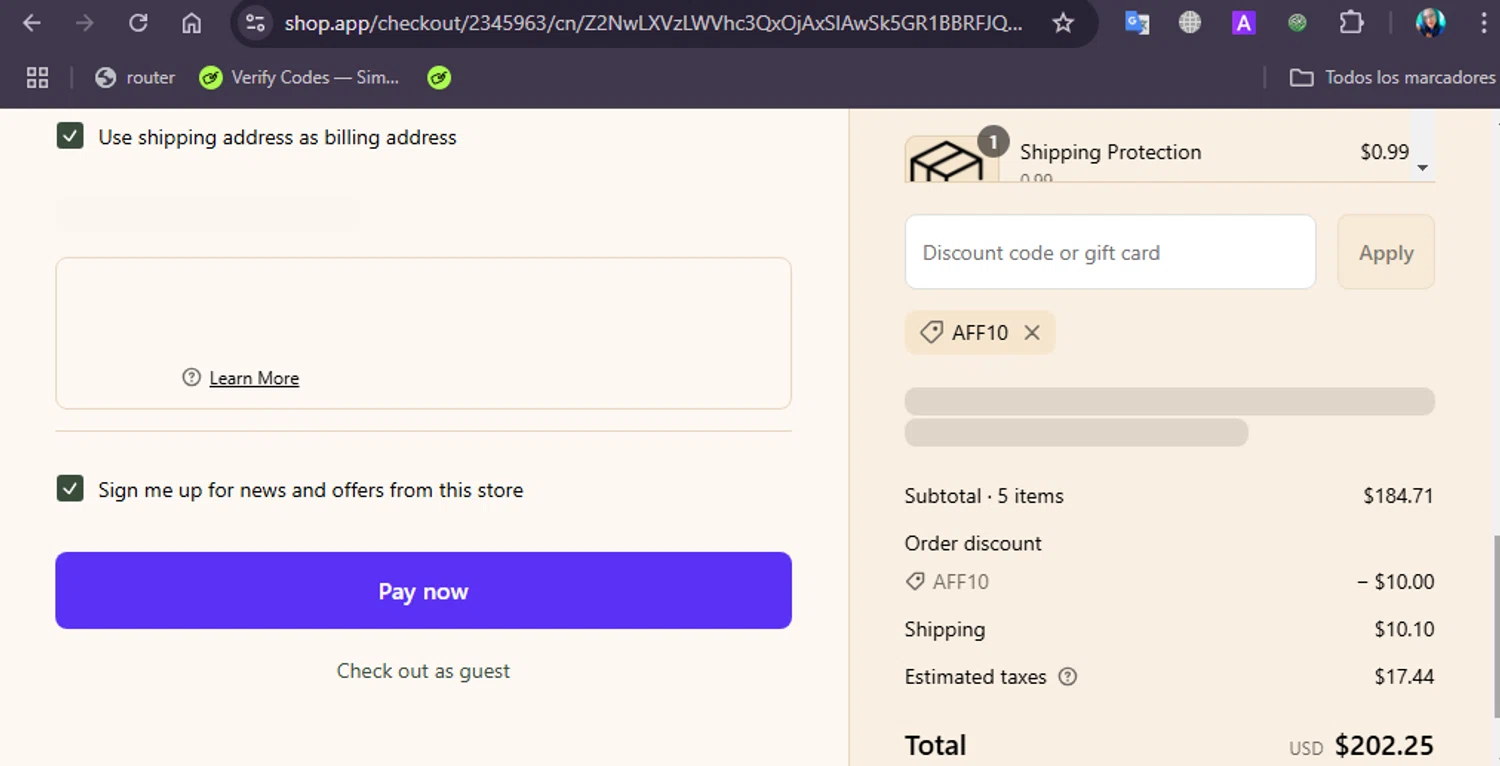Go back to previous page
The image size is (1500, 766).
[x=32, y=23]
